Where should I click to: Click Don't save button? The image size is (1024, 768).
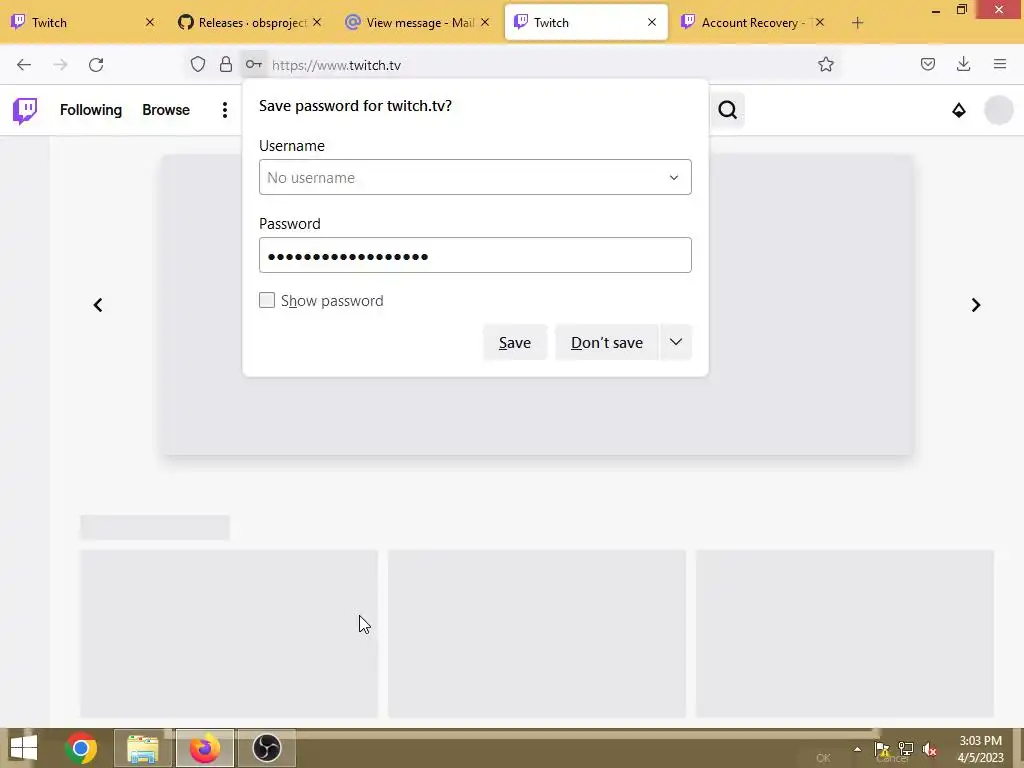(x=607, y=342)
